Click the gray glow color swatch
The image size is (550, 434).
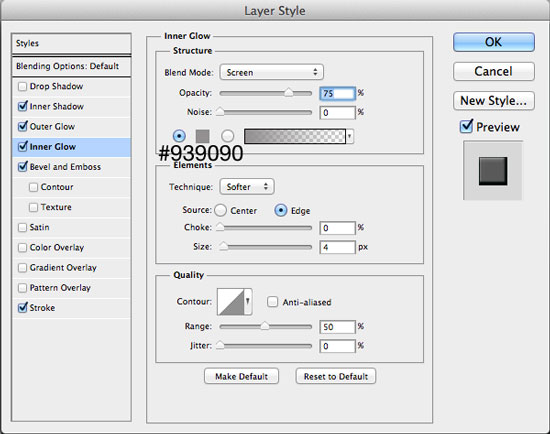point(202,136)
